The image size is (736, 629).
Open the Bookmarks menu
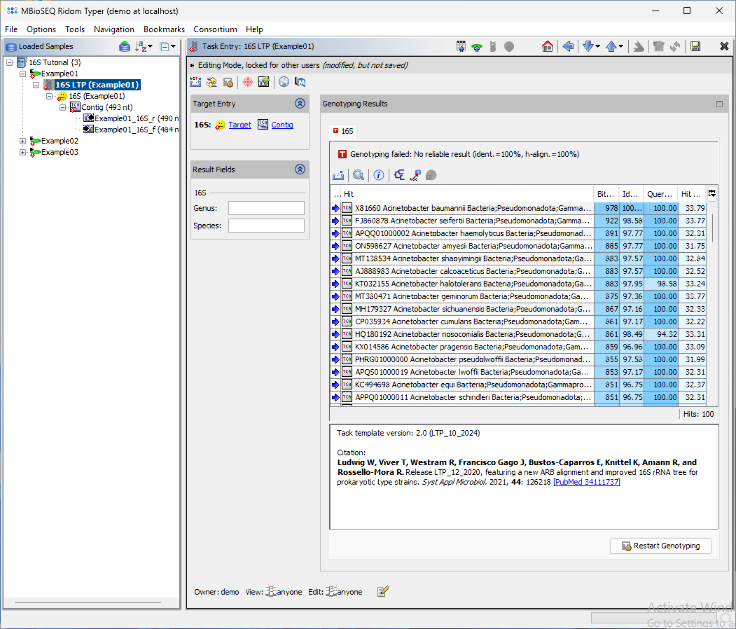pyautogui.click(x=164, y=29)
